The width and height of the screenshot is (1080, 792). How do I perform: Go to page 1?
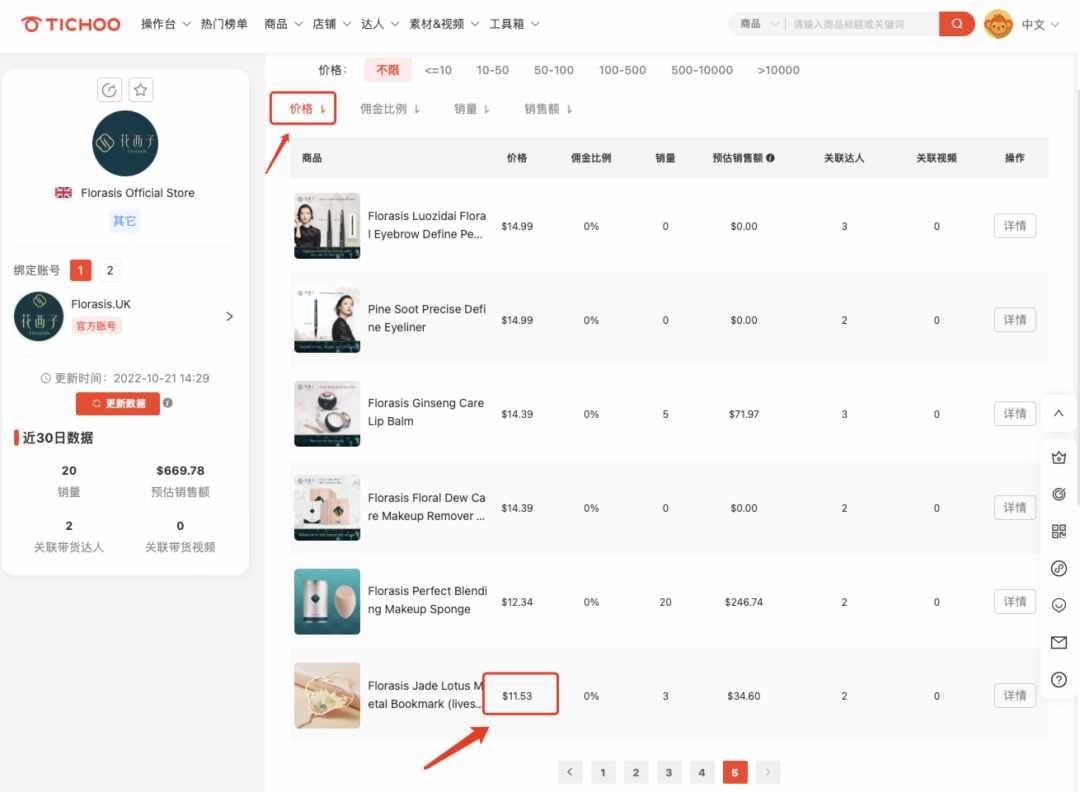(x=603, y=772)
